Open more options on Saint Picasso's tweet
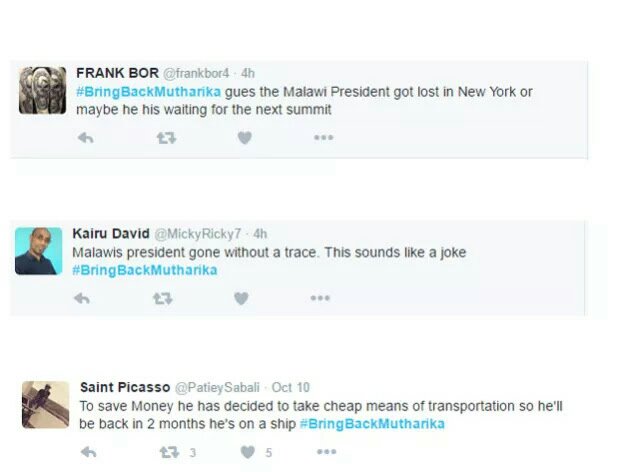The height and width of the screenshot is (472, 620). [x=326, y=452]
